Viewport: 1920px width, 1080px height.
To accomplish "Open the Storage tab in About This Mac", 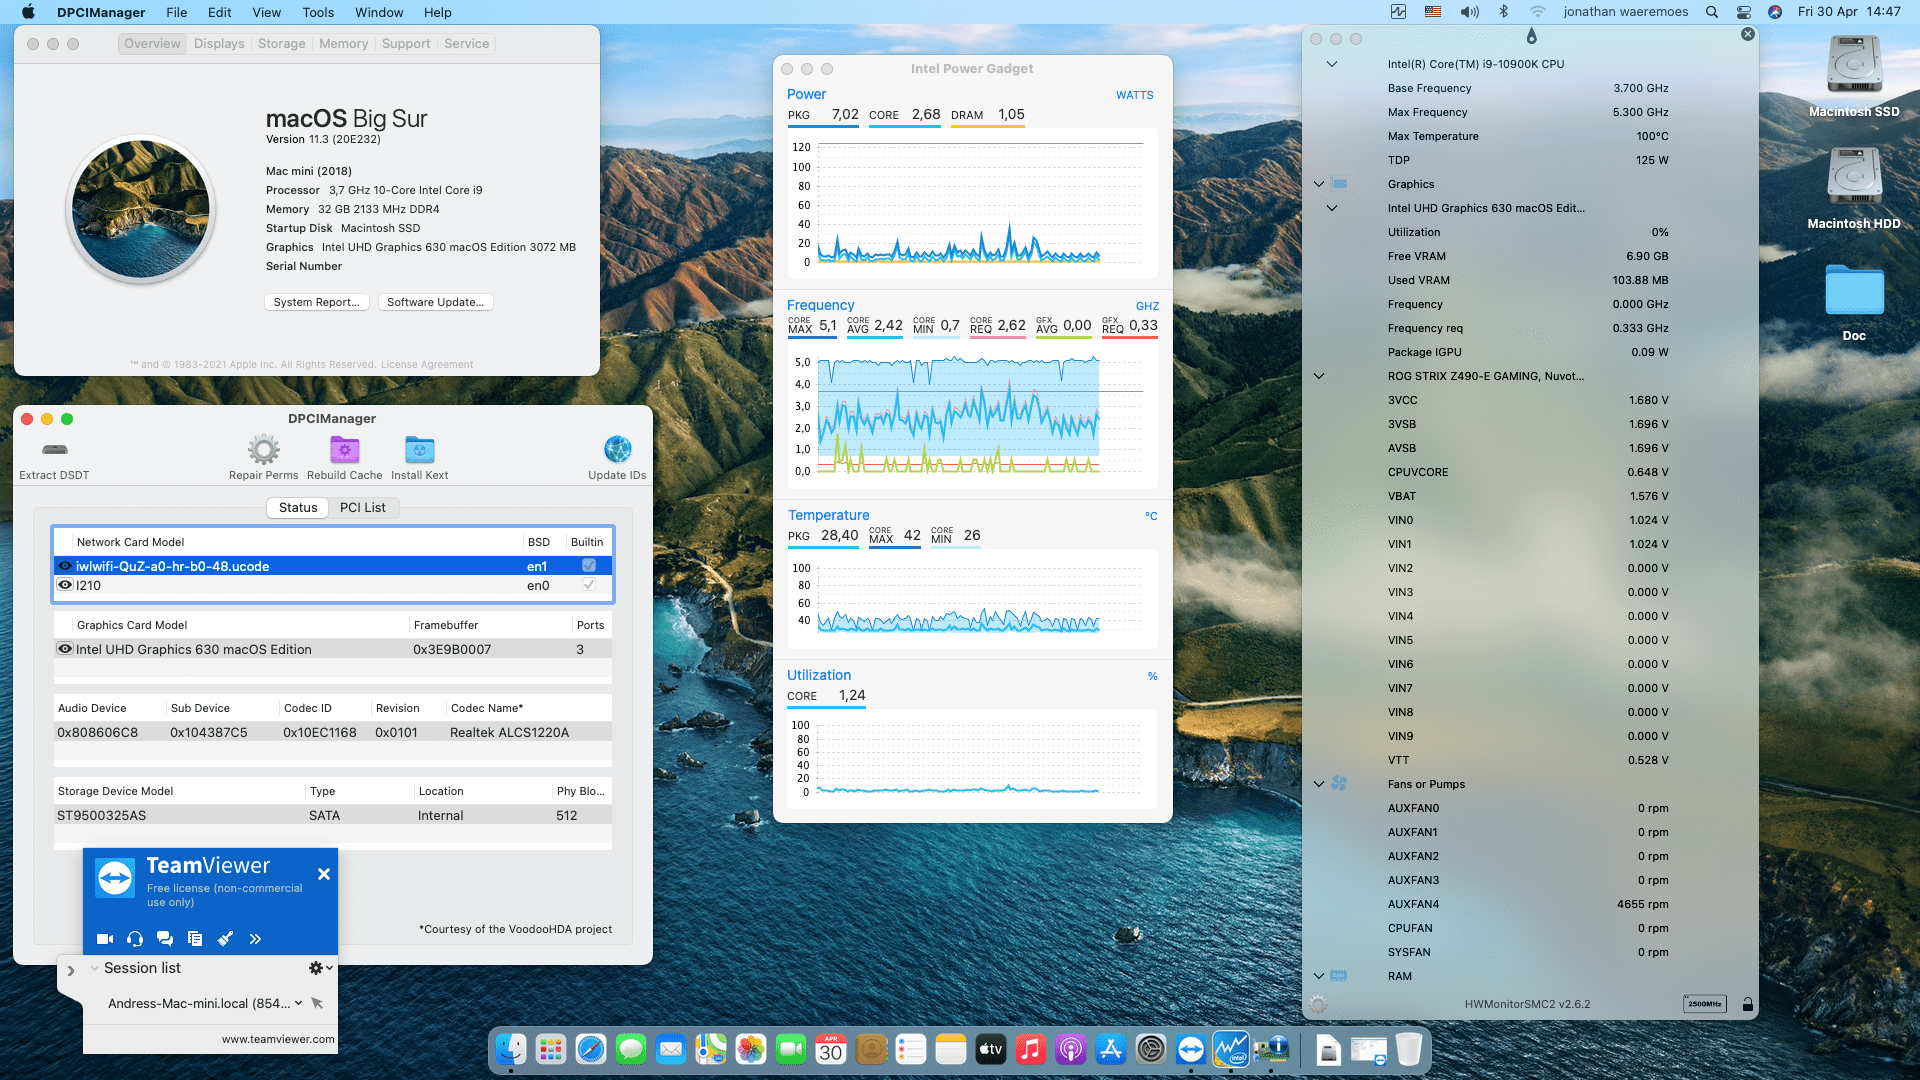I will (282, 44).
